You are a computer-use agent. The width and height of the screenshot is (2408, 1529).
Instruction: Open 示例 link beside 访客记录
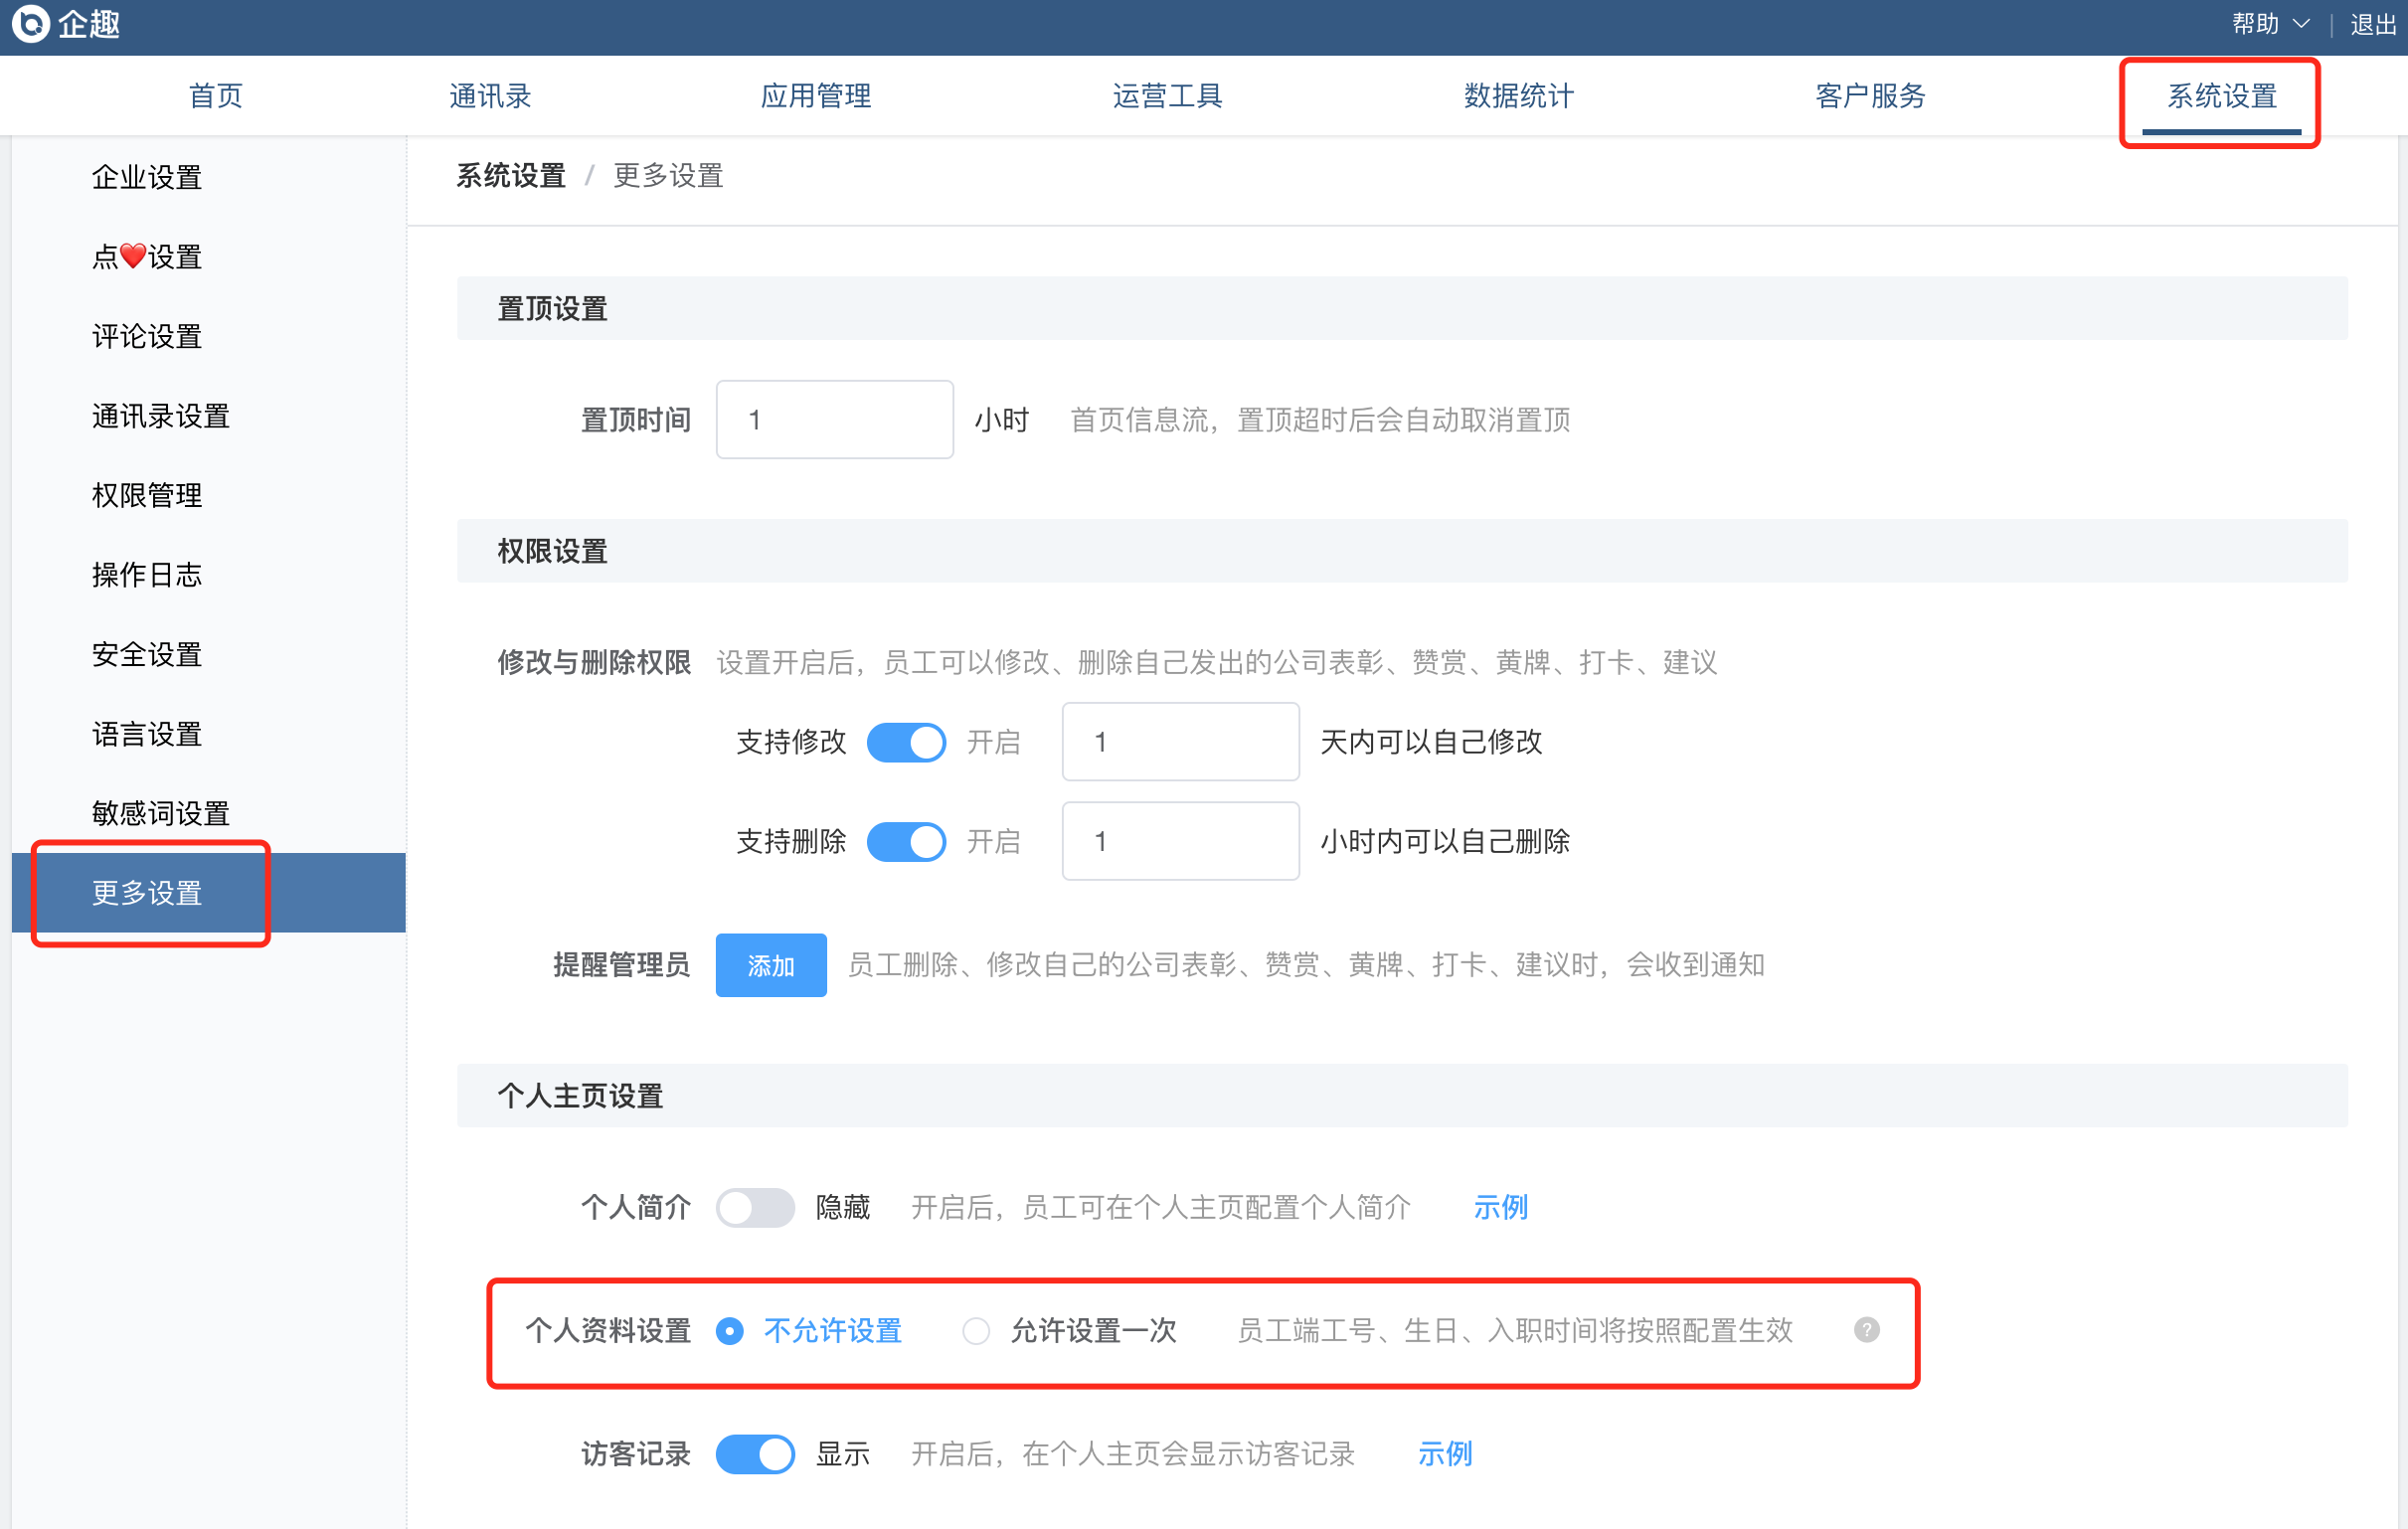coord(1444,1453)
